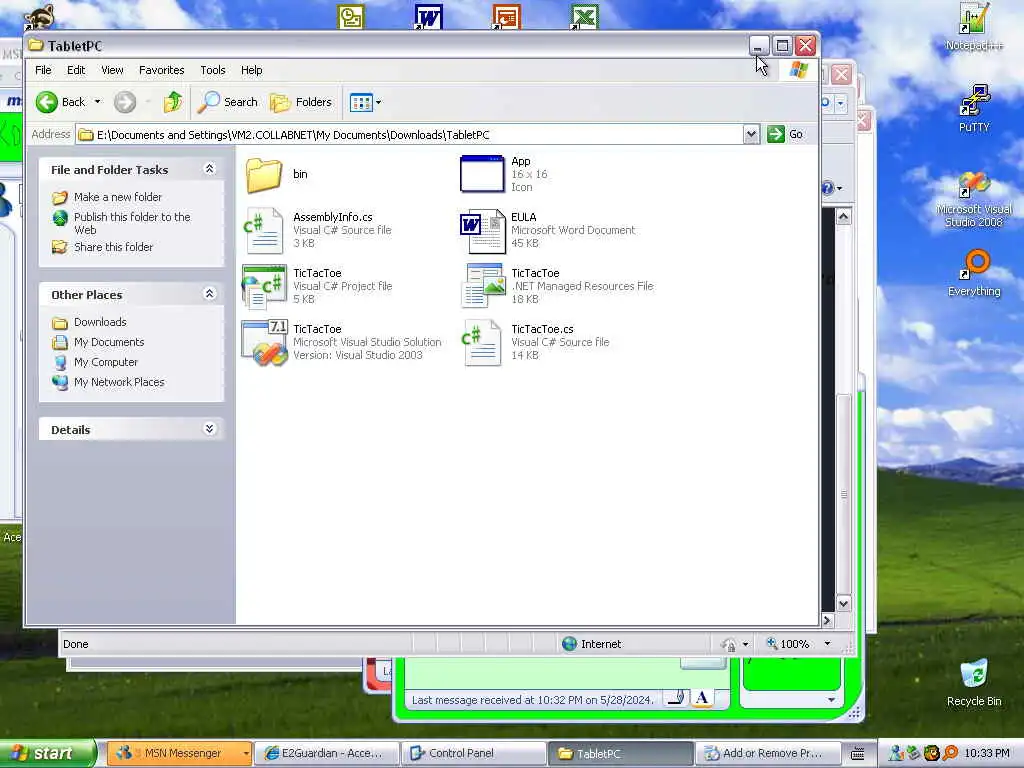Click the taskbar clock

tap(987, 753)
